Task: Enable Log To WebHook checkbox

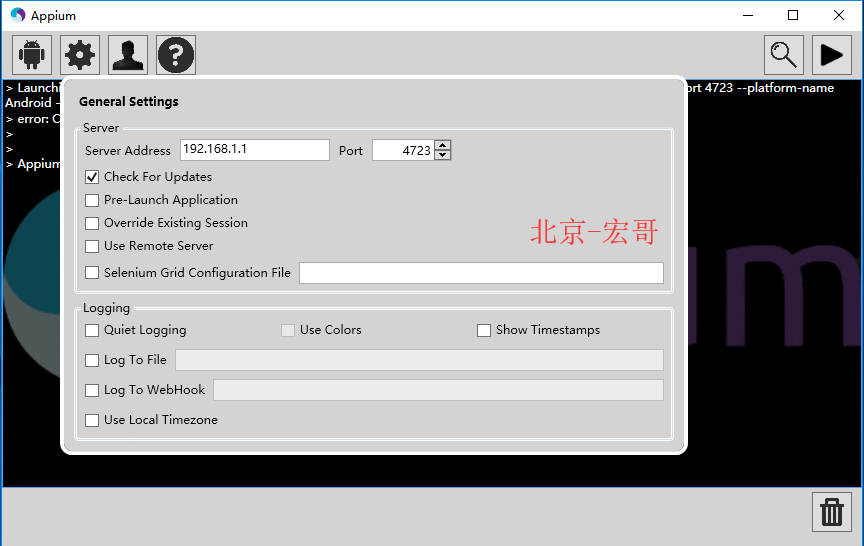Action: 92,391
